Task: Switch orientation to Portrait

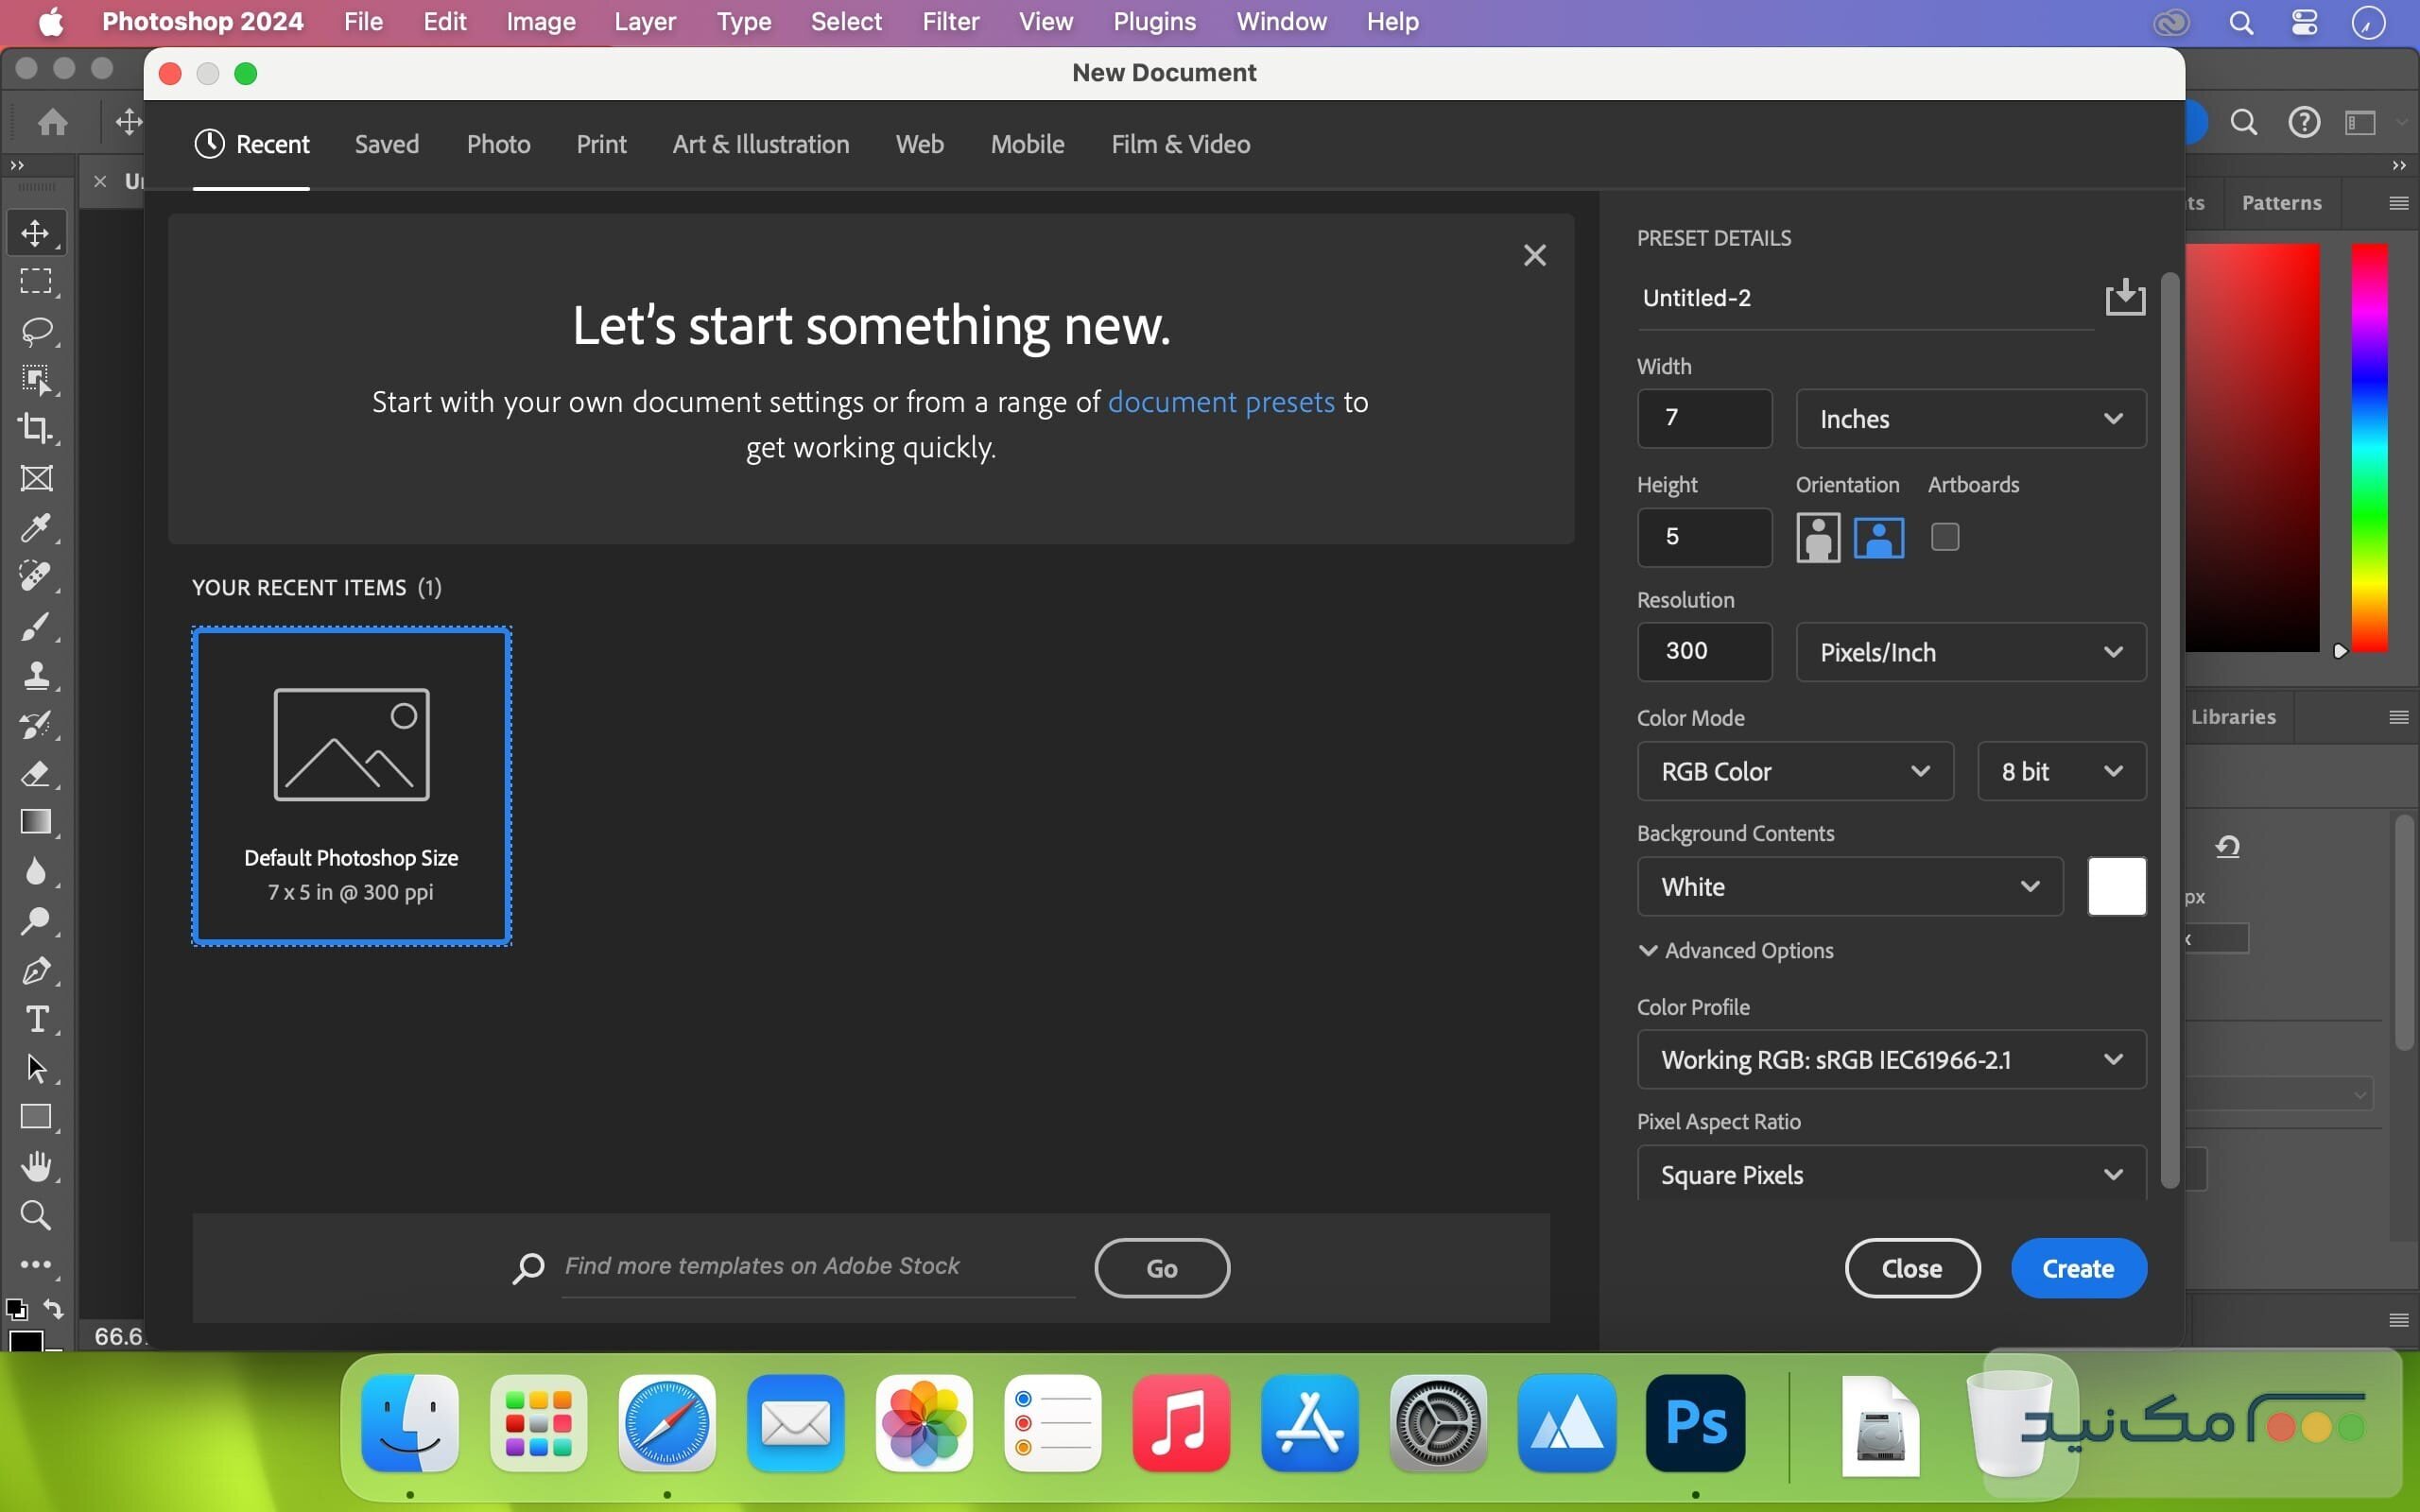Action: [1818, 537]
